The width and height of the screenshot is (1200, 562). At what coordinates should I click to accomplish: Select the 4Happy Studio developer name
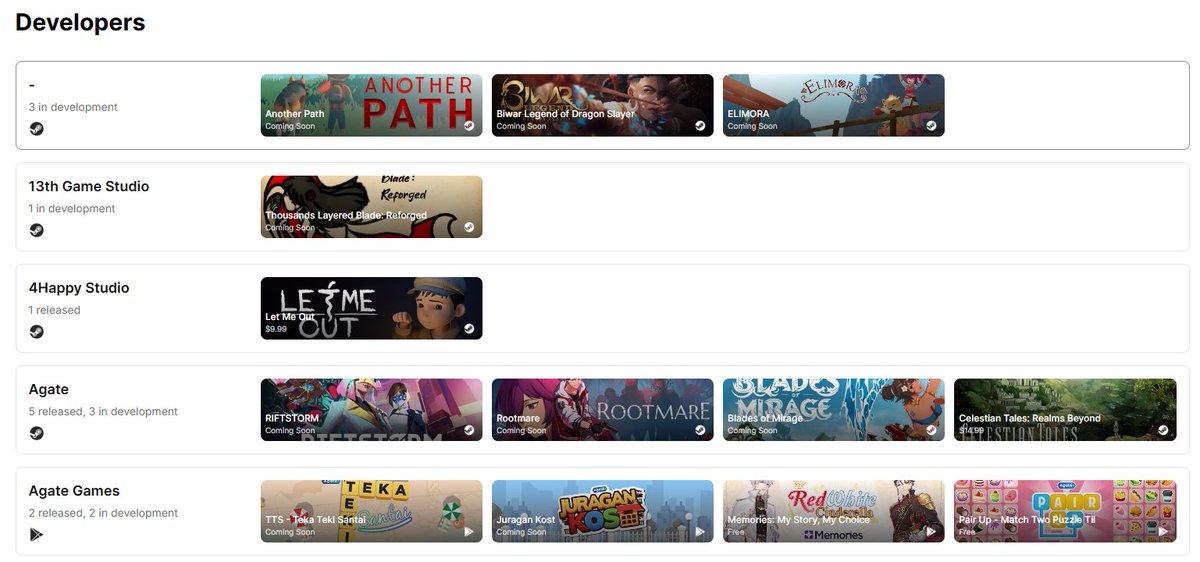point(79,288)
